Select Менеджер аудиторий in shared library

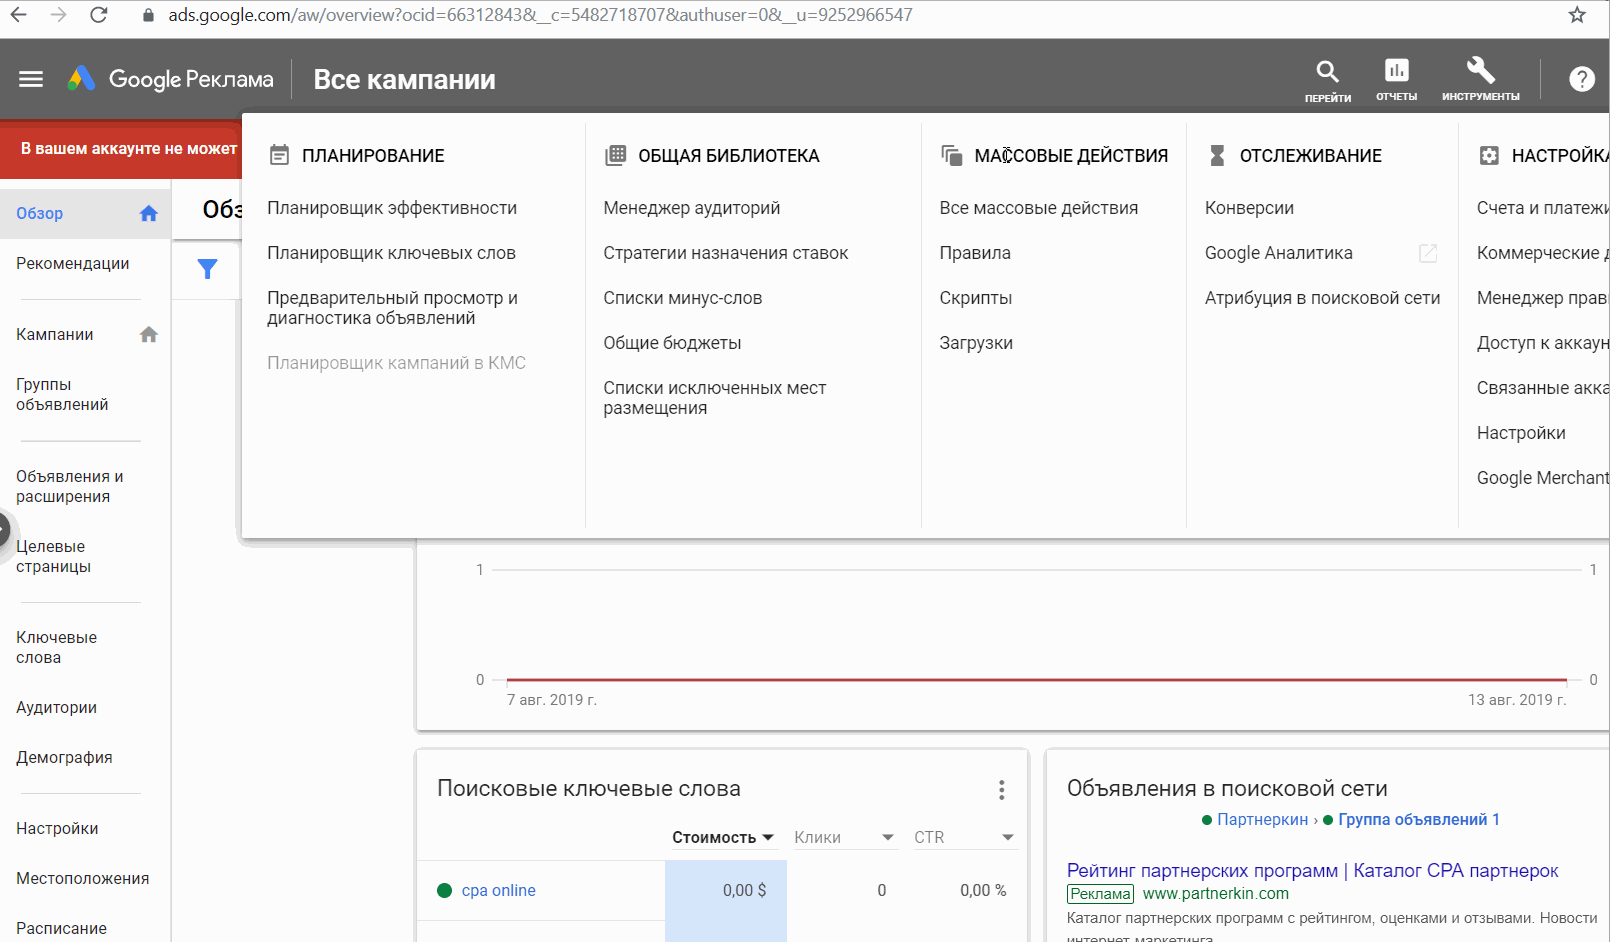tap(691, 208)
